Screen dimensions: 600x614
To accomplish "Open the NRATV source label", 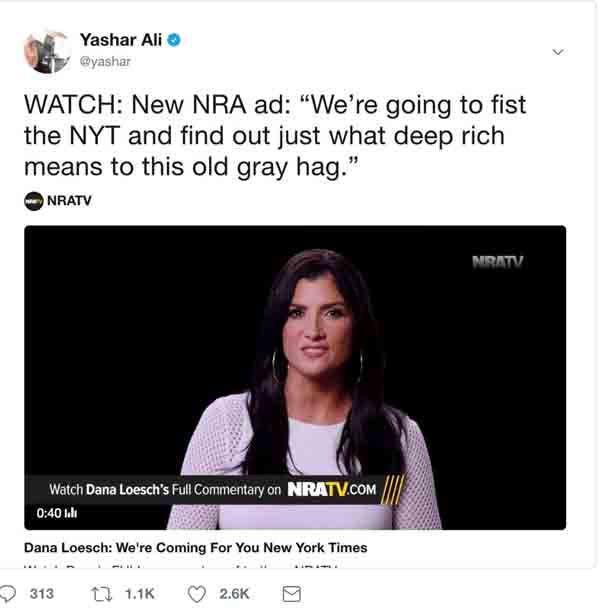I will (69, 200).
